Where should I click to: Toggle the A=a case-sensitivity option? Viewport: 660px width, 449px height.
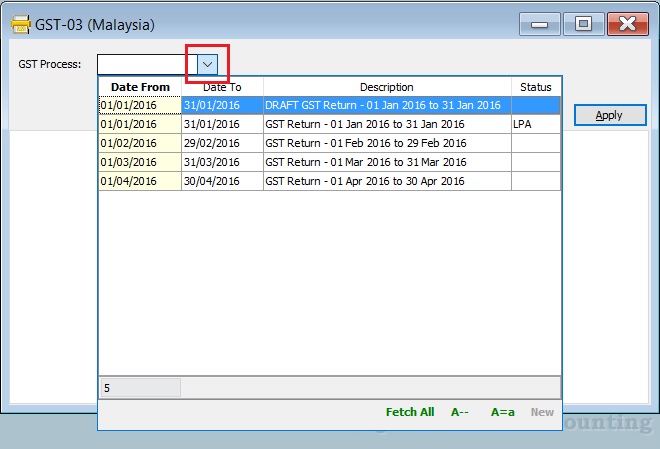pos(502,412)
